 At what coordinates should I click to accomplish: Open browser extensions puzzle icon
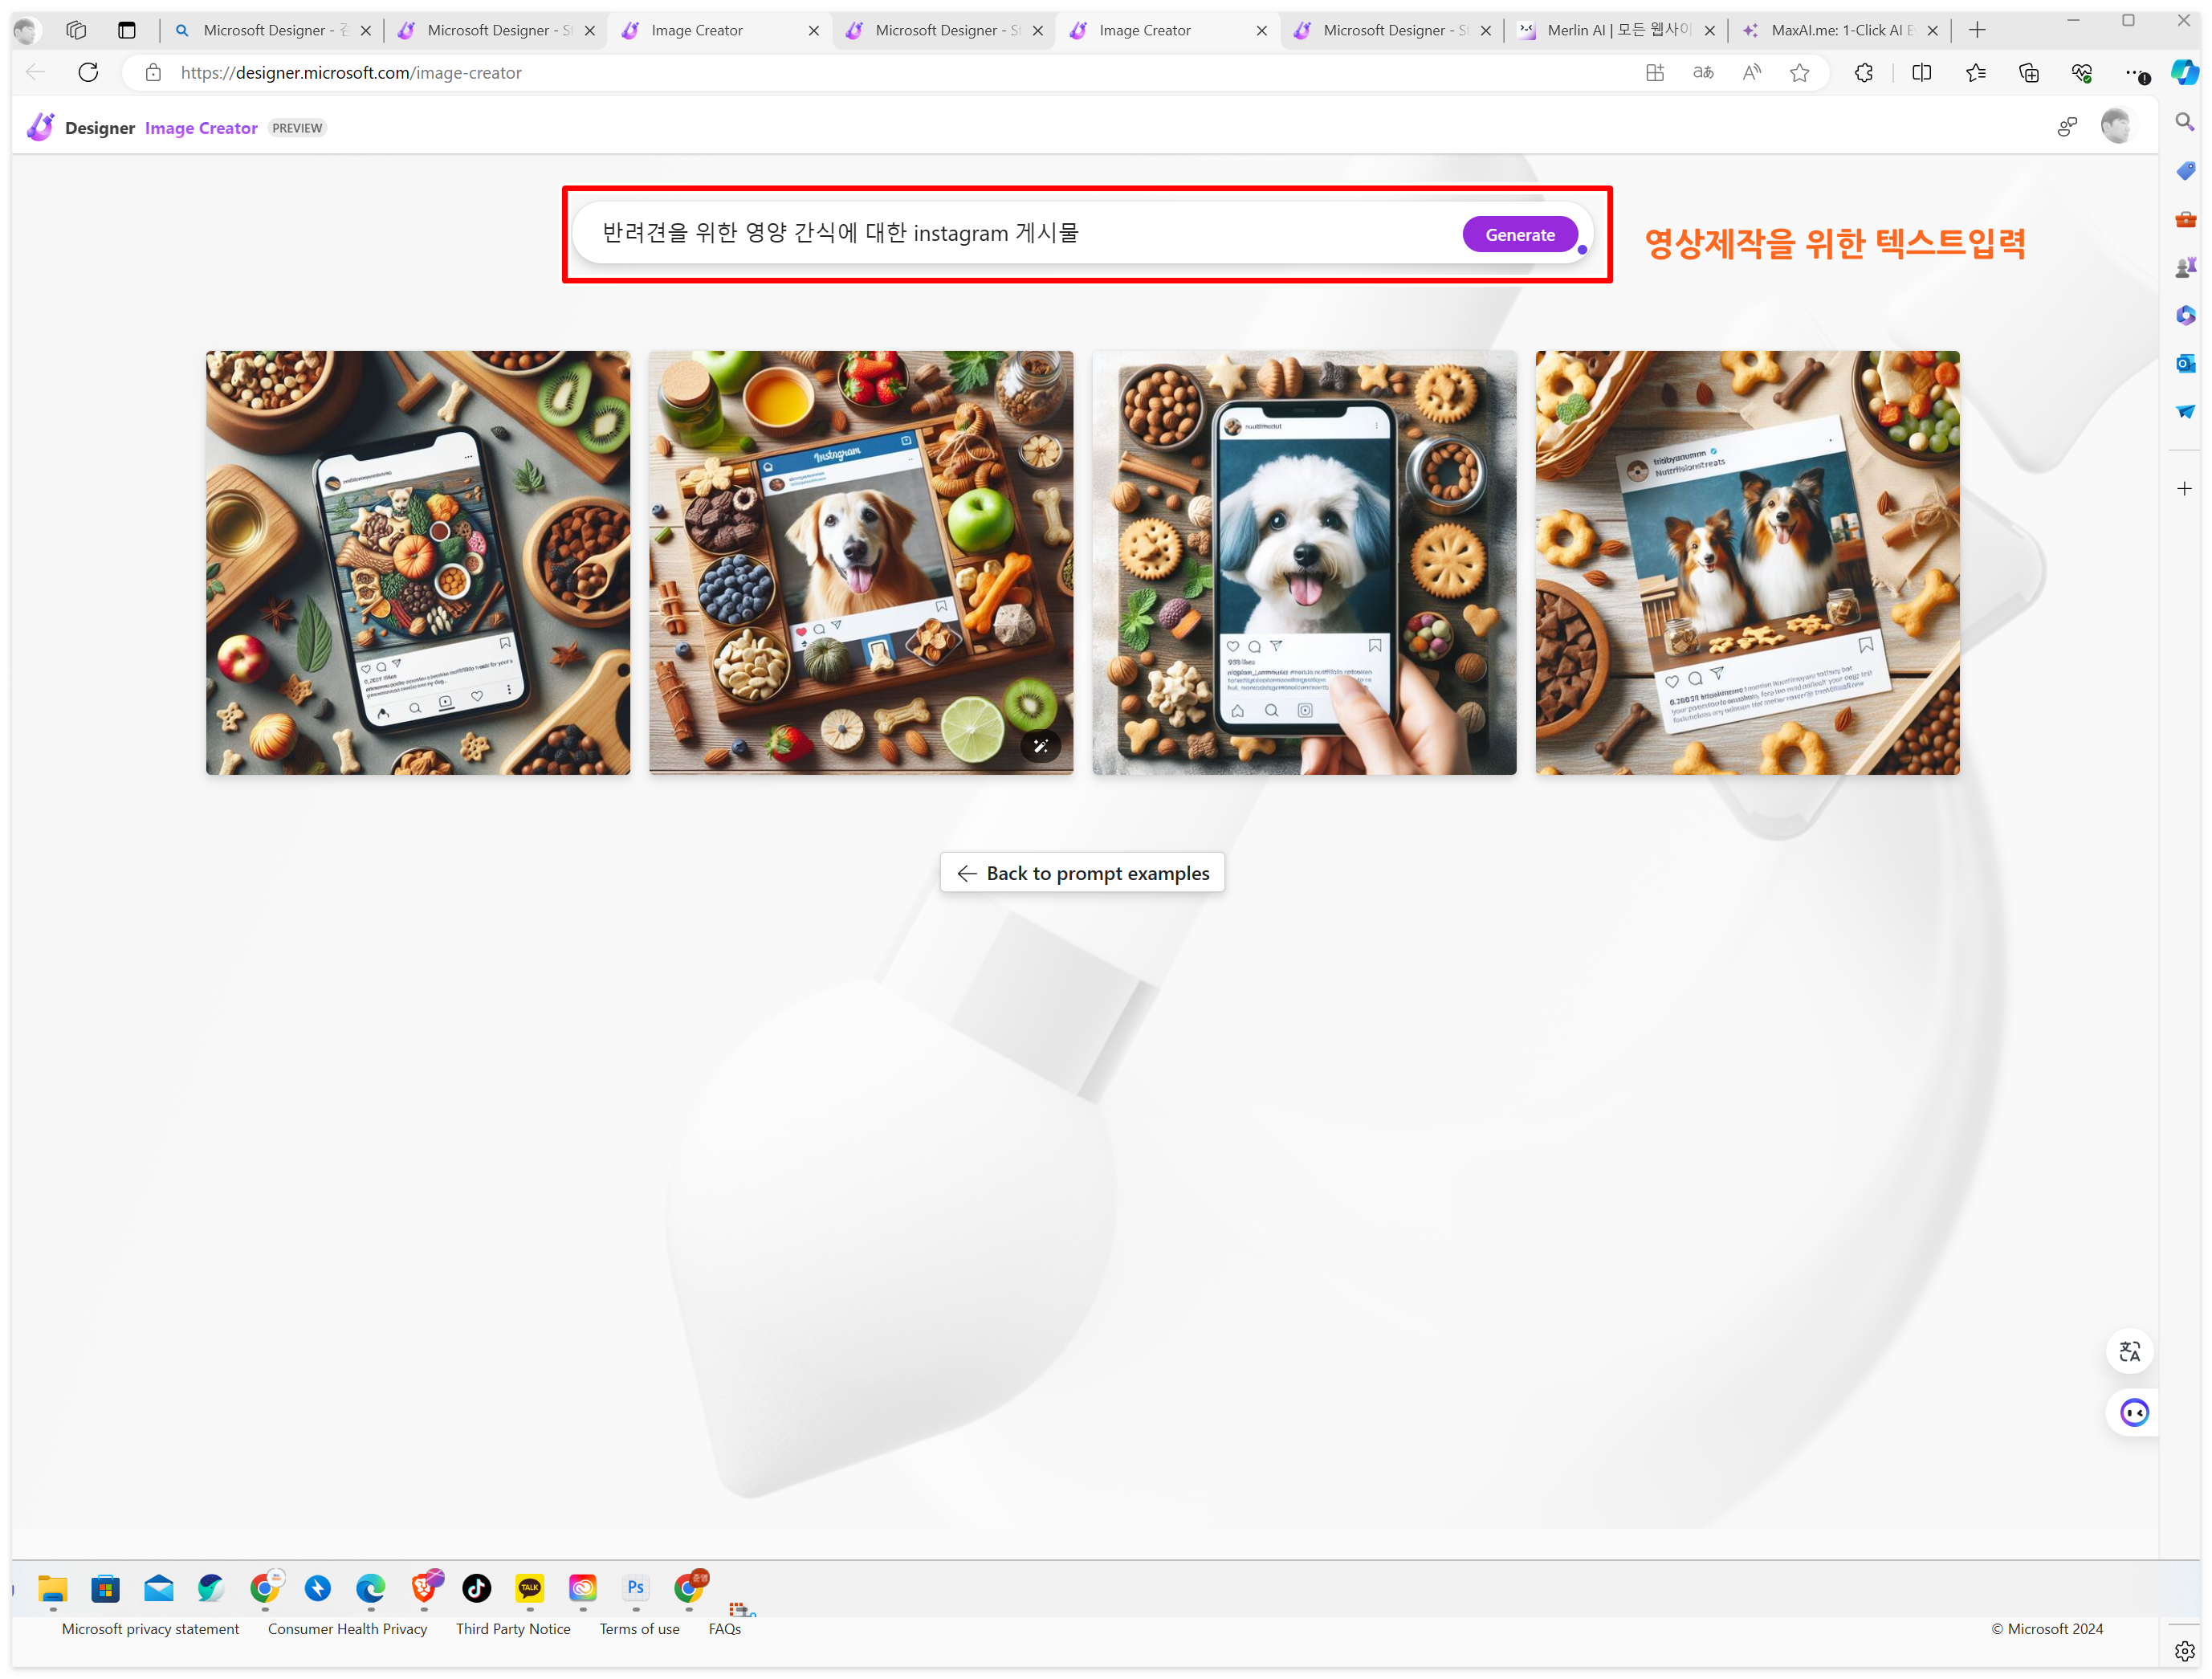click(x=1863, y=72)
